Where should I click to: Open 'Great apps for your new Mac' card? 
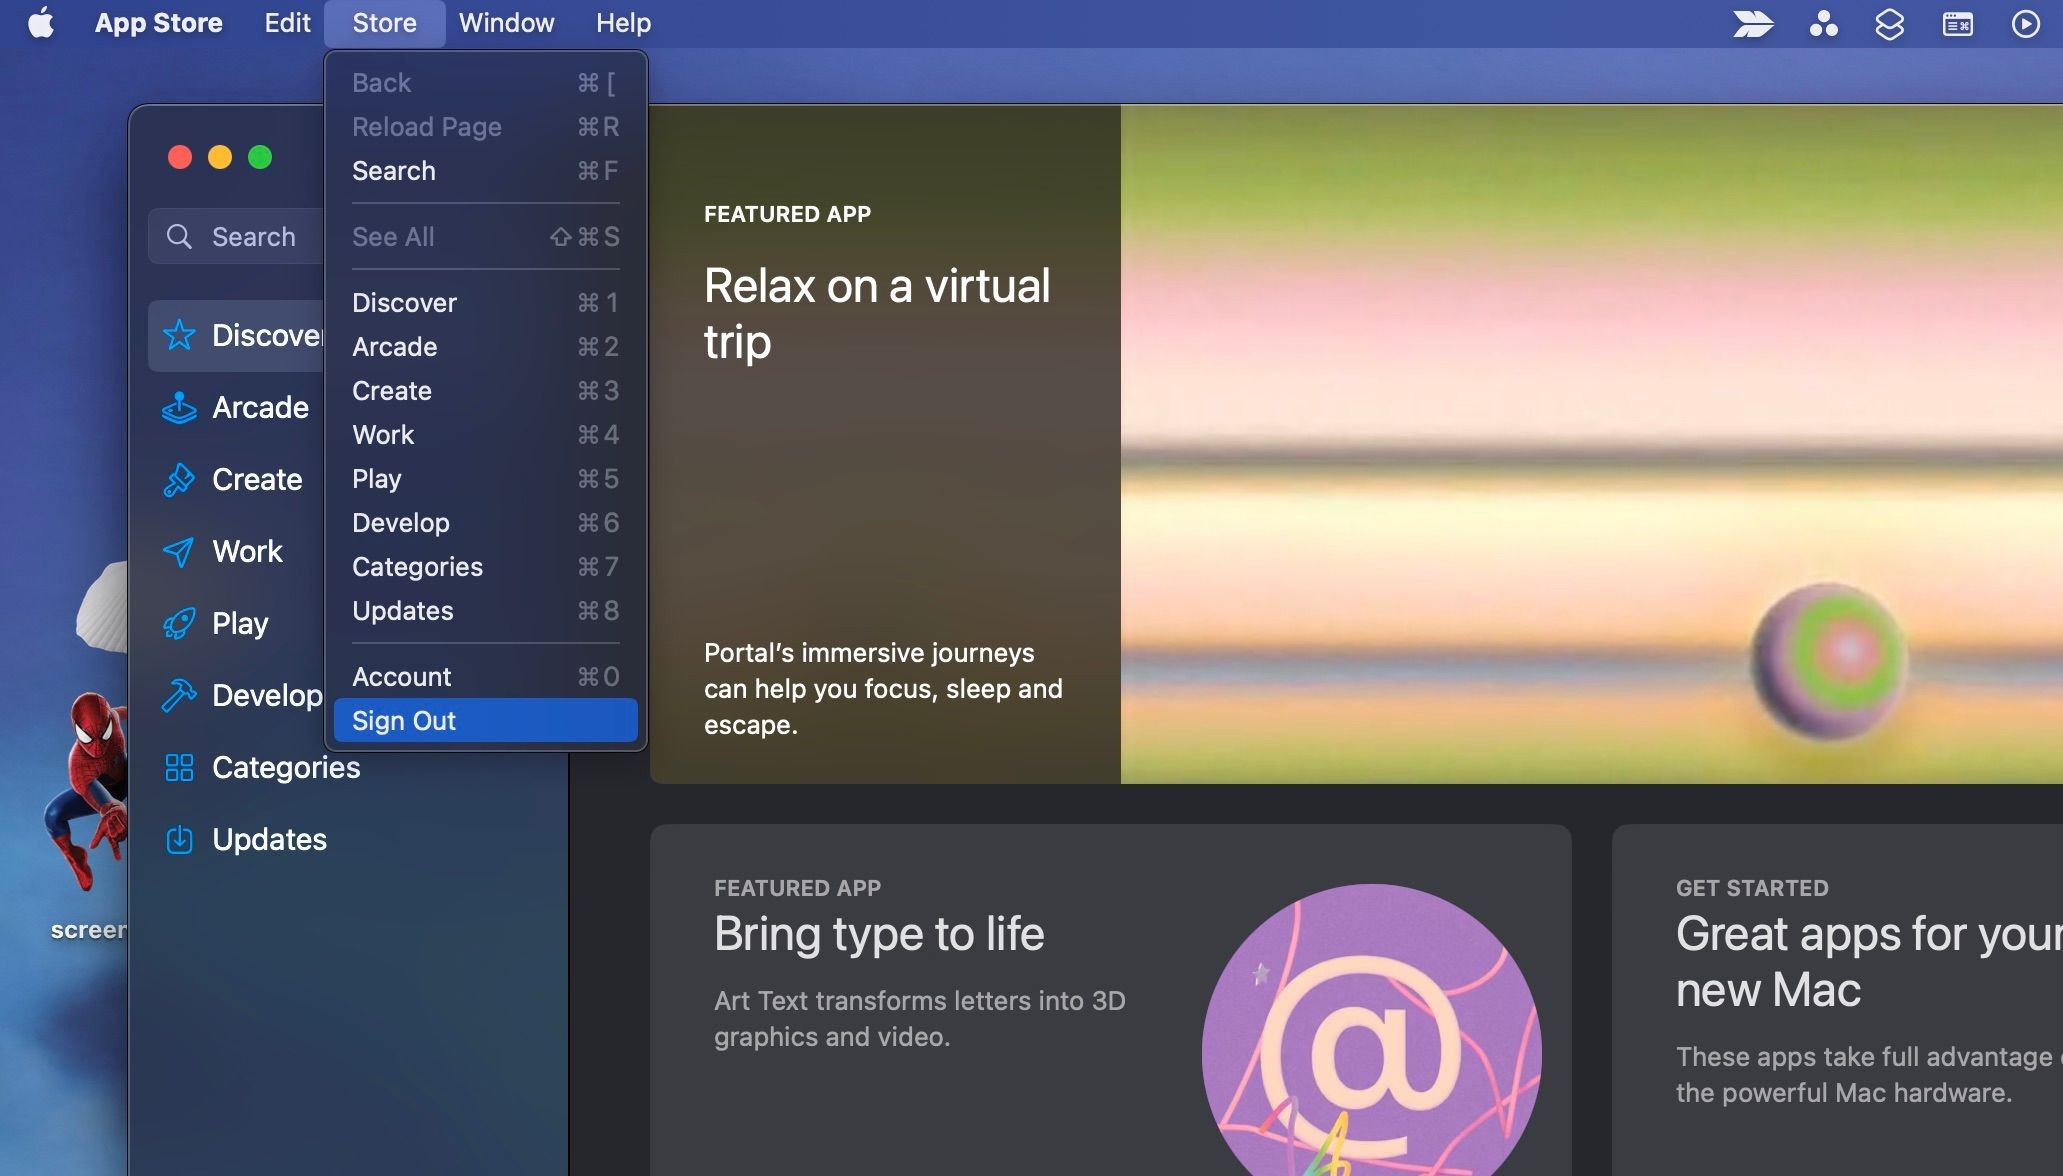[1868, 961]
